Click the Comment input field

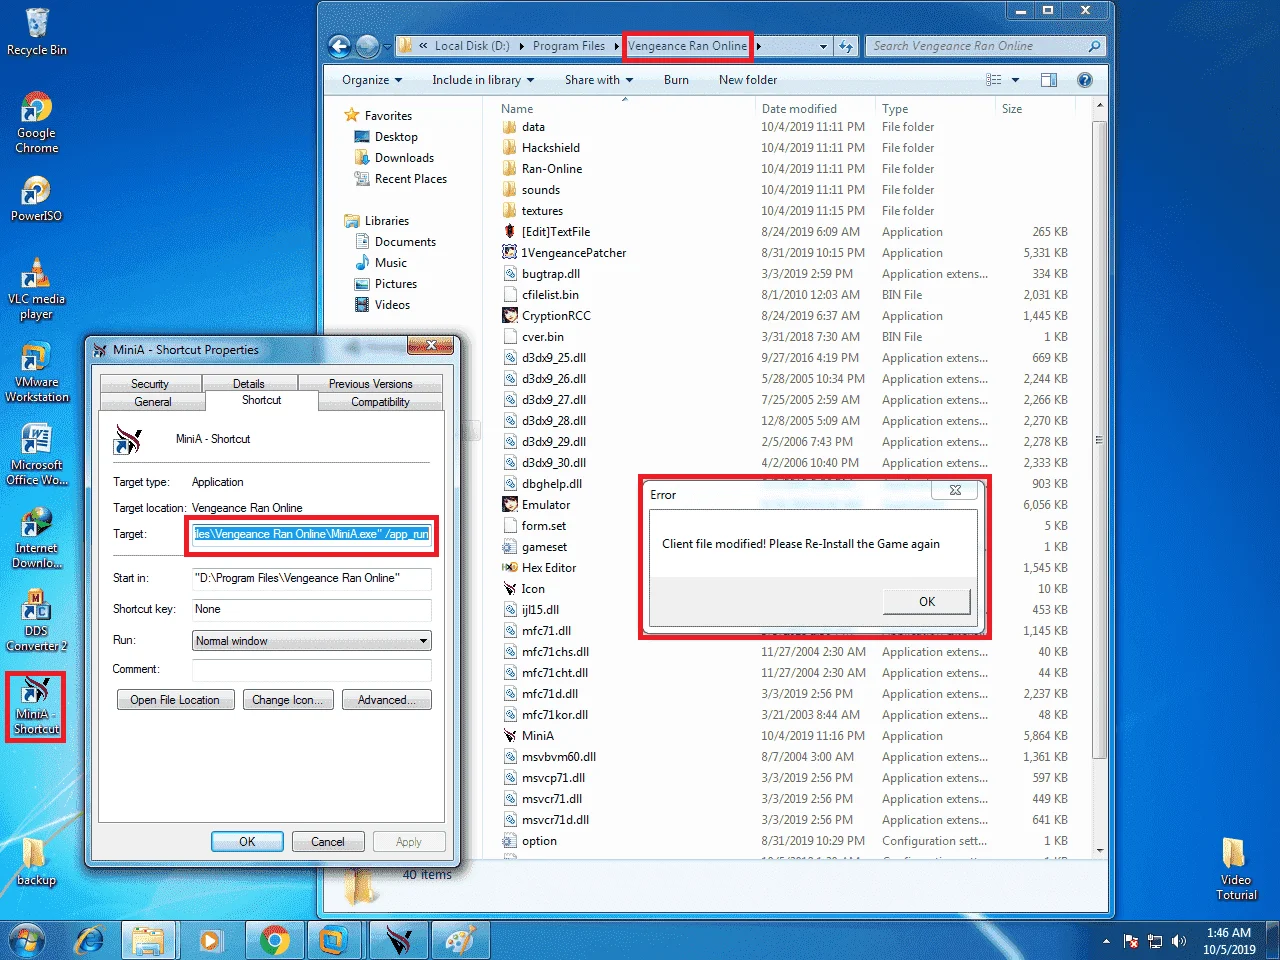[x=312, y=669]
